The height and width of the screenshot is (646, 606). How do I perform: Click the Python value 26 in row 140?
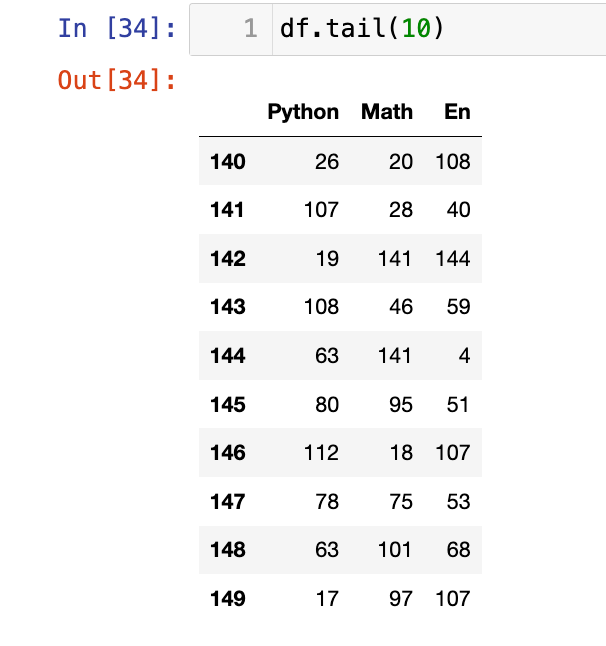pos(327,161)
